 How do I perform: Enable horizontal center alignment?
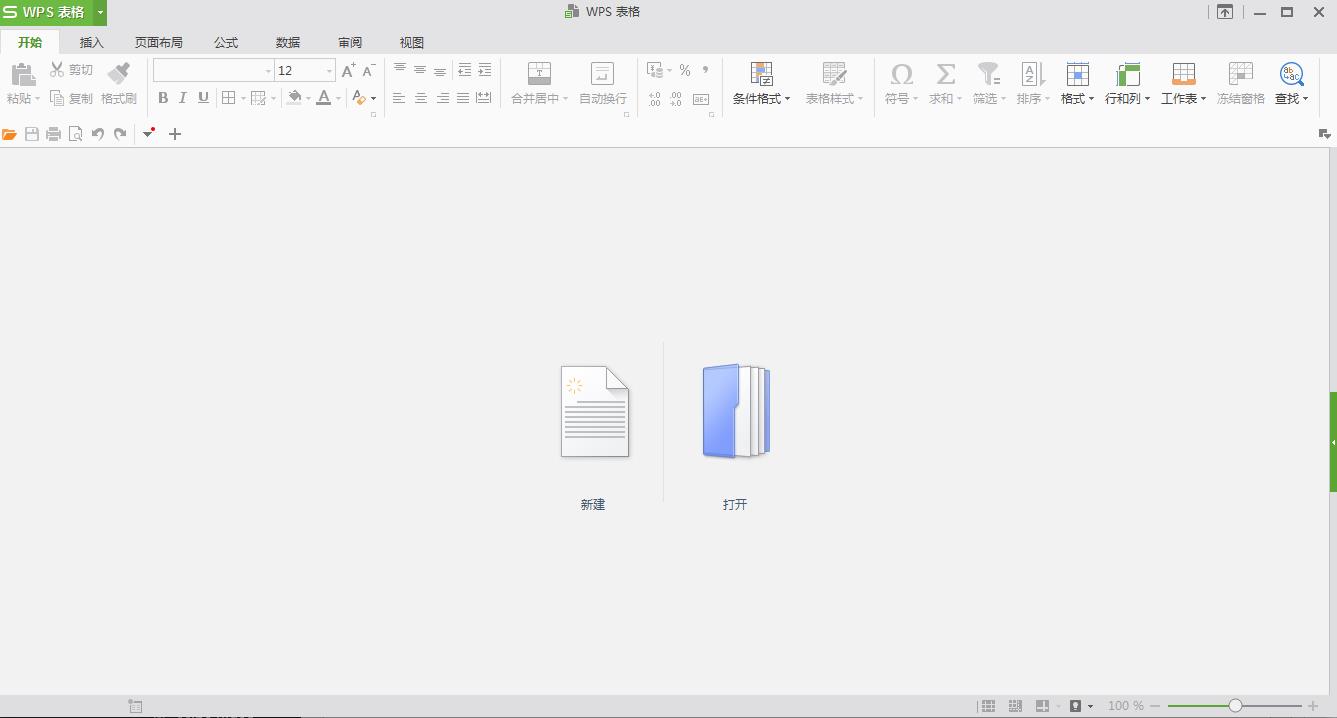[x=420, y=98]
